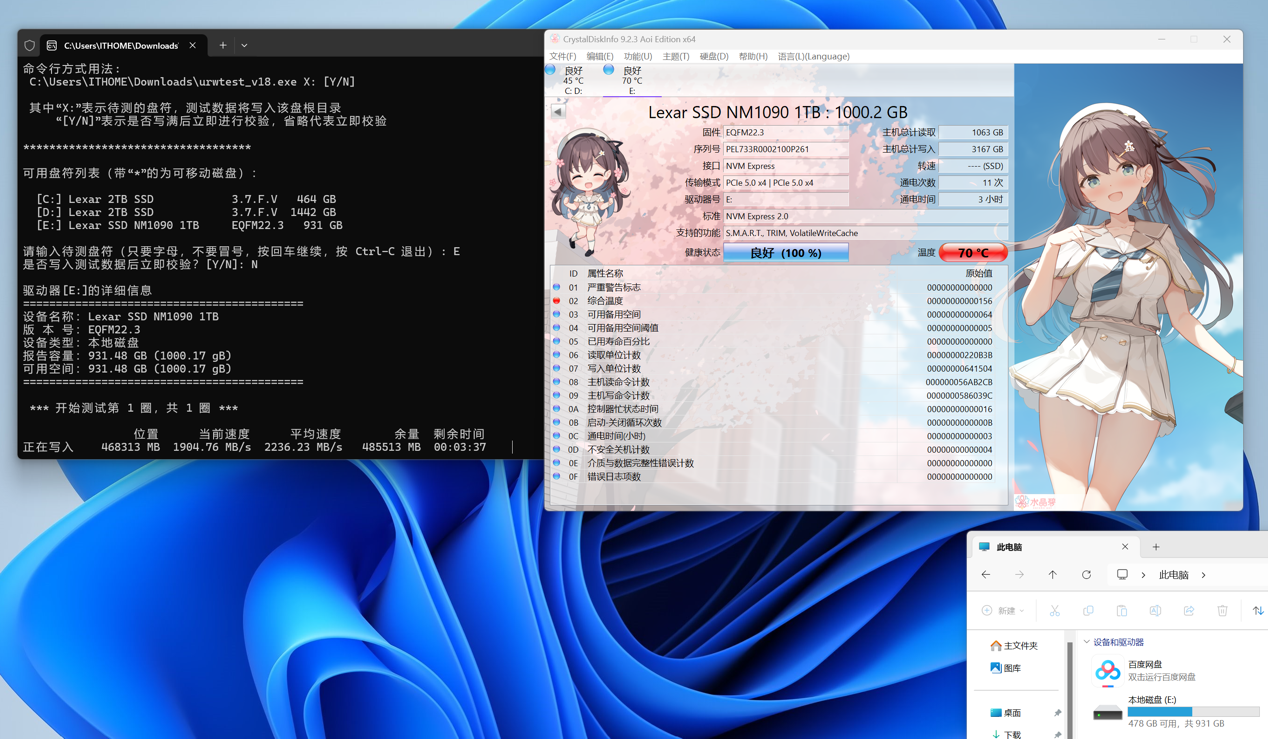
Task: Click the up-directory arrow in File Explorer
Action: click(x=1052, y=575)
